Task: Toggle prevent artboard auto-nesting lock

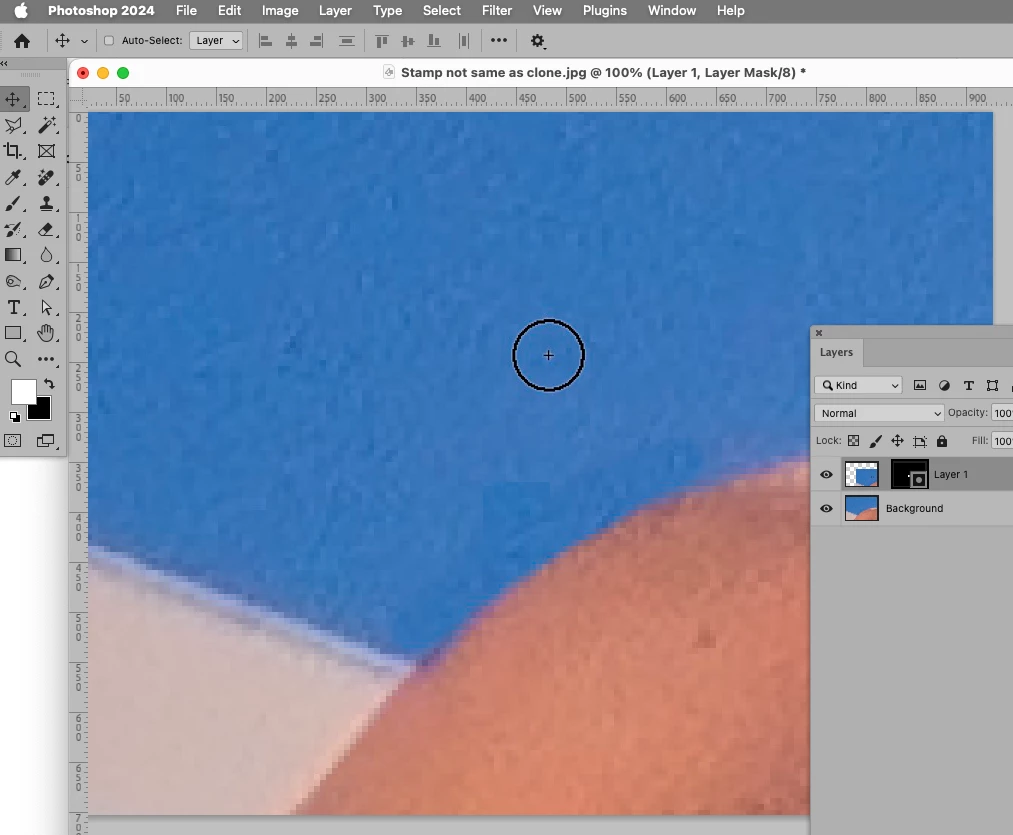Action: [920, 441]
